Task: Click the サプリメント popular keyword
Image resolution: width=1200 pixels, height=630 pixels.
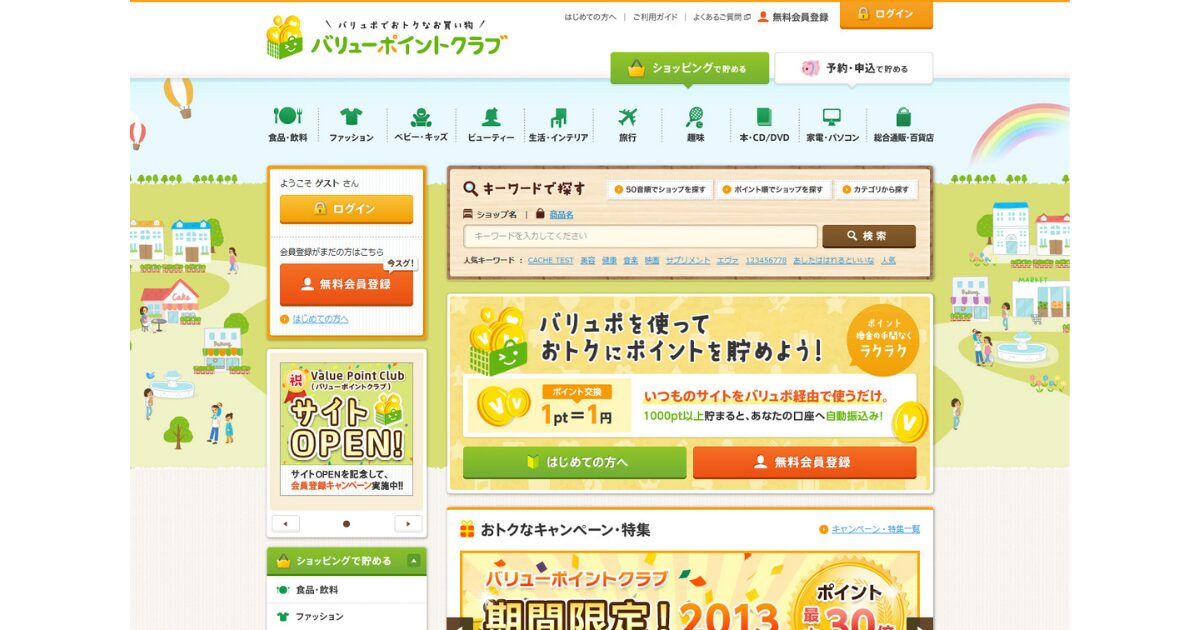Action: (x=688, y=260)
